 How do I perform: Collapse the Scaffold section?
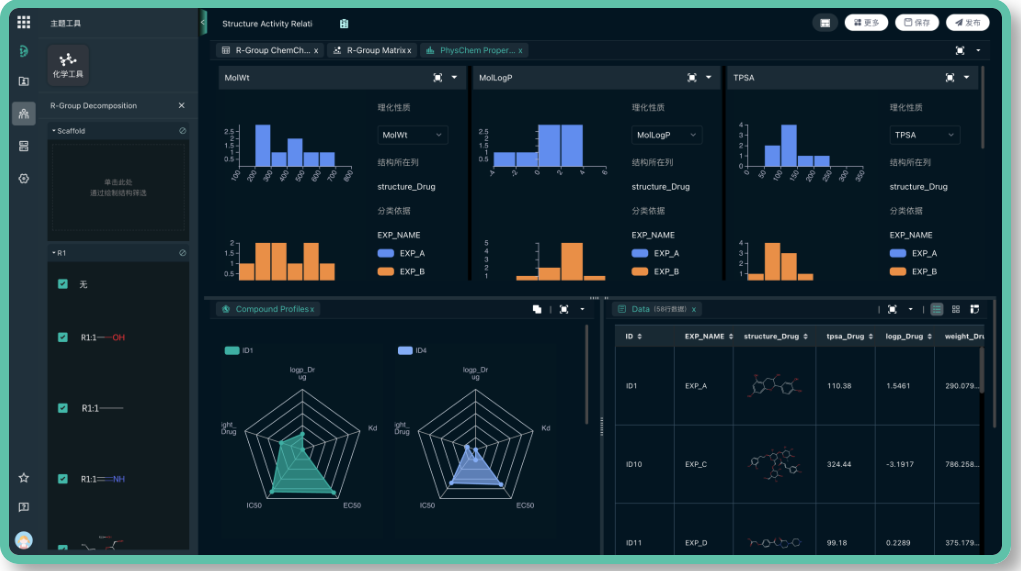coord(54,131)
